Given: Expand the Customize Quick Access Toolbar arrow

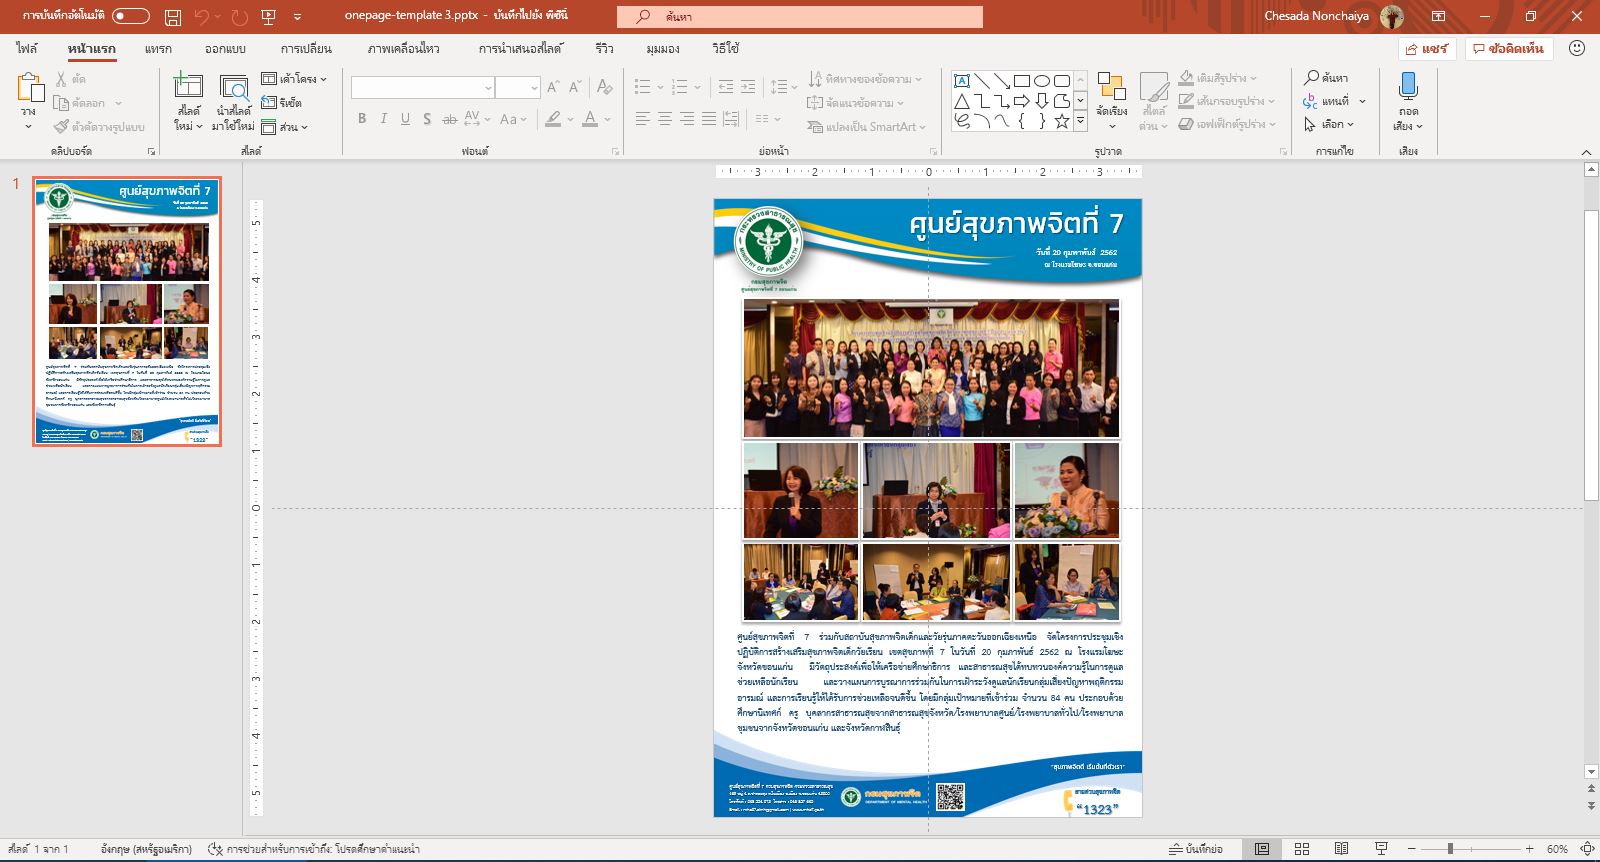Looking at the screenshot, I should click(298, 17).
